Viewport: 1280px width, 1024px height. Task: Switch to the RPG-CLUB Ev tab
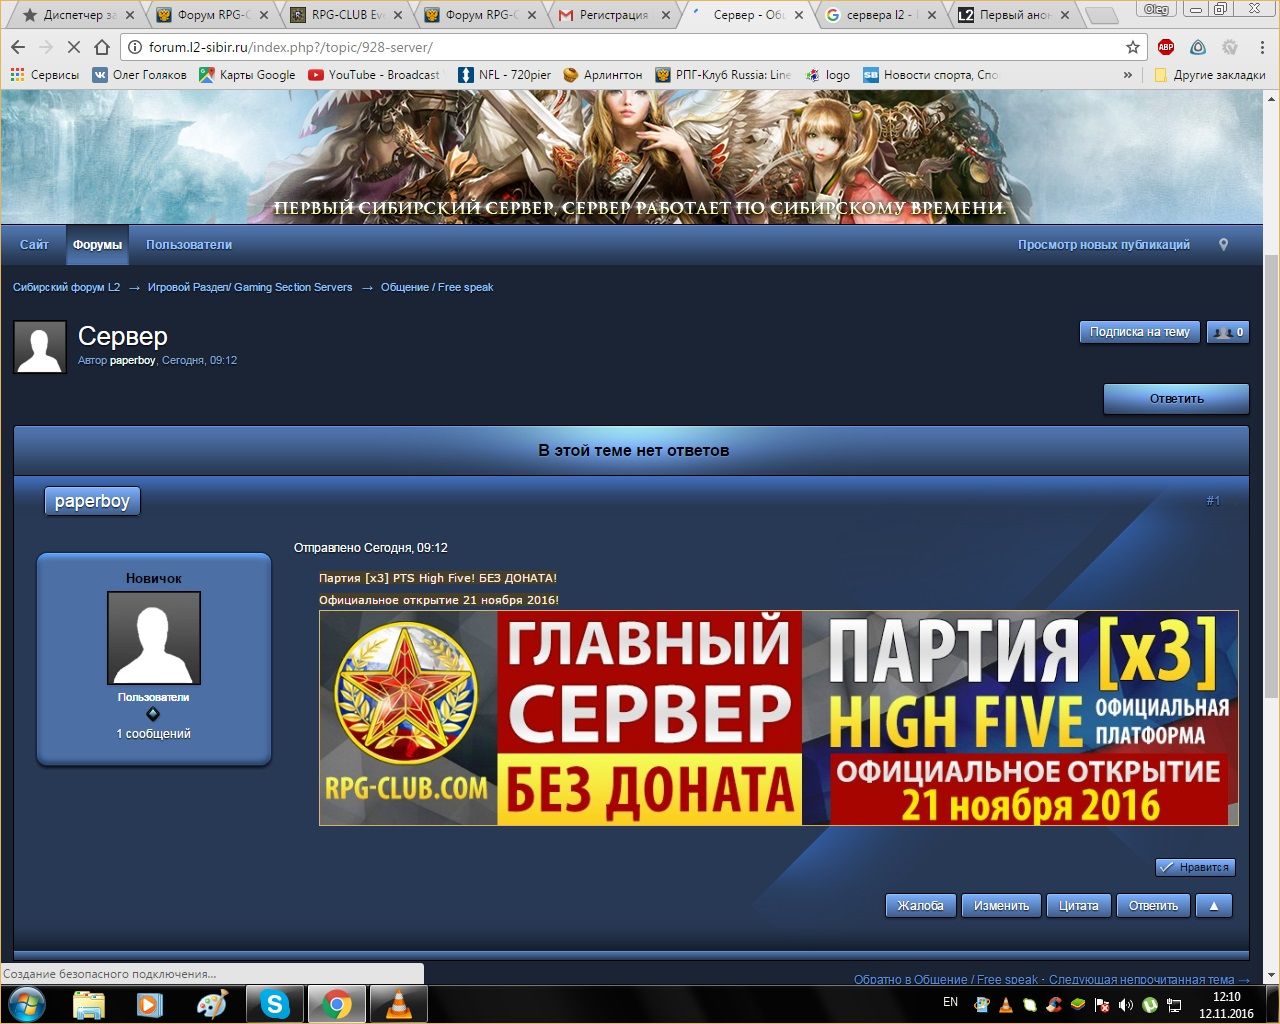point(348,15)
